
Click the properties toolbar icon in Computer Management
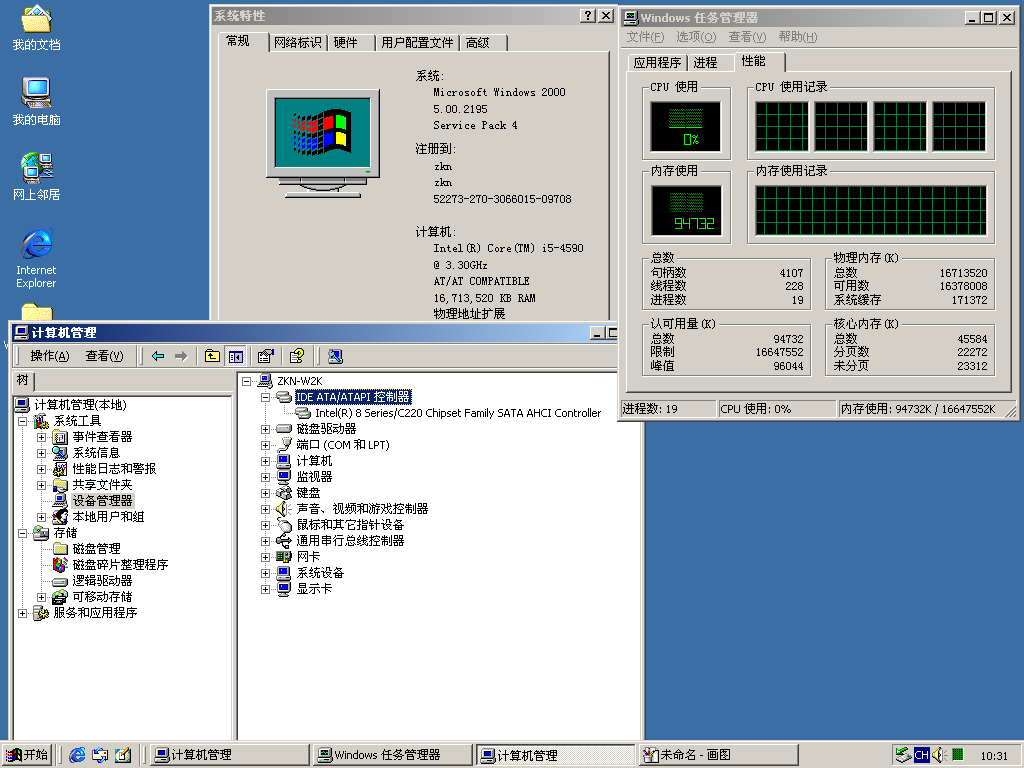265,356
